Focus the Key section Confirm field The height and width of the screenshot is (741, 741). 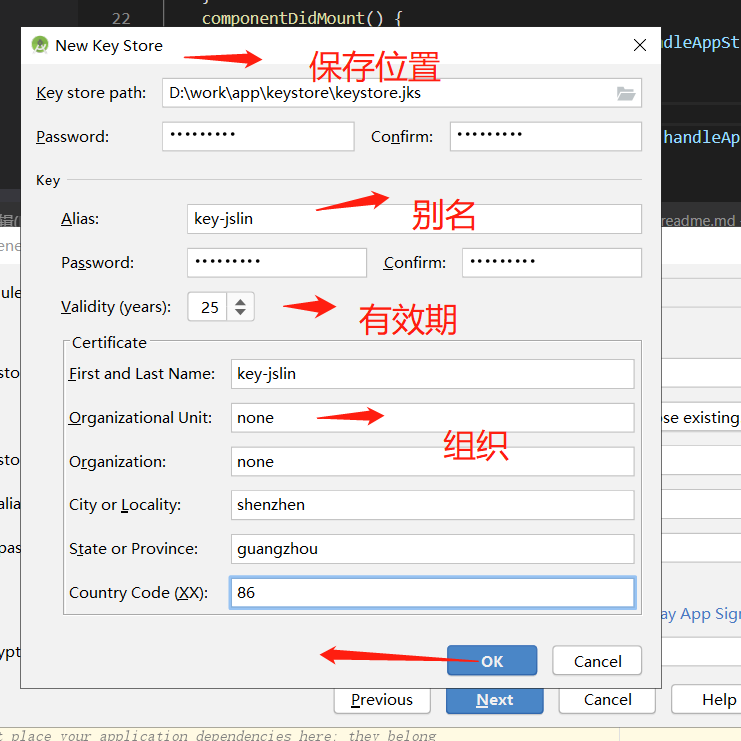point(551,263)
